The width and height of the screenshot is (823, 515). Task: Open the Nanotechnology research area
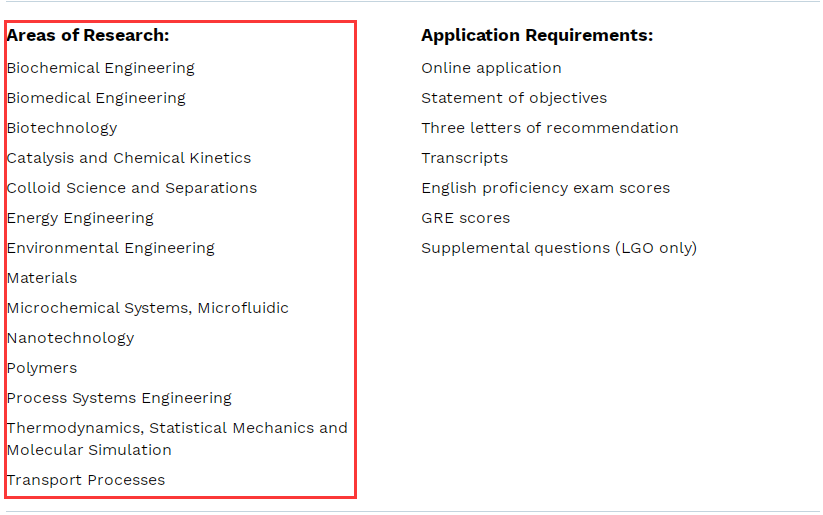tap(70, 338)
